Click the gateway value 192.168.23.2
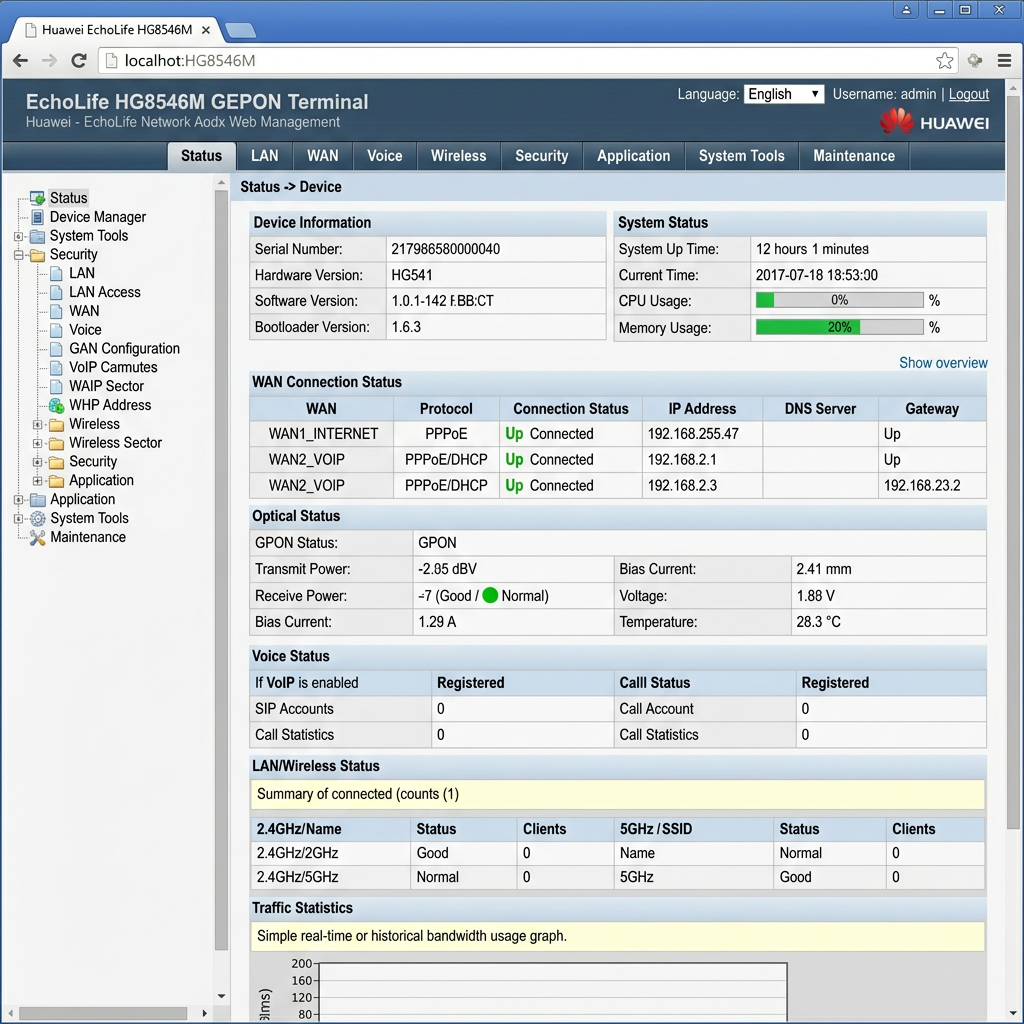Screen dimensions: 1024x1024 [x=921, y=486]
